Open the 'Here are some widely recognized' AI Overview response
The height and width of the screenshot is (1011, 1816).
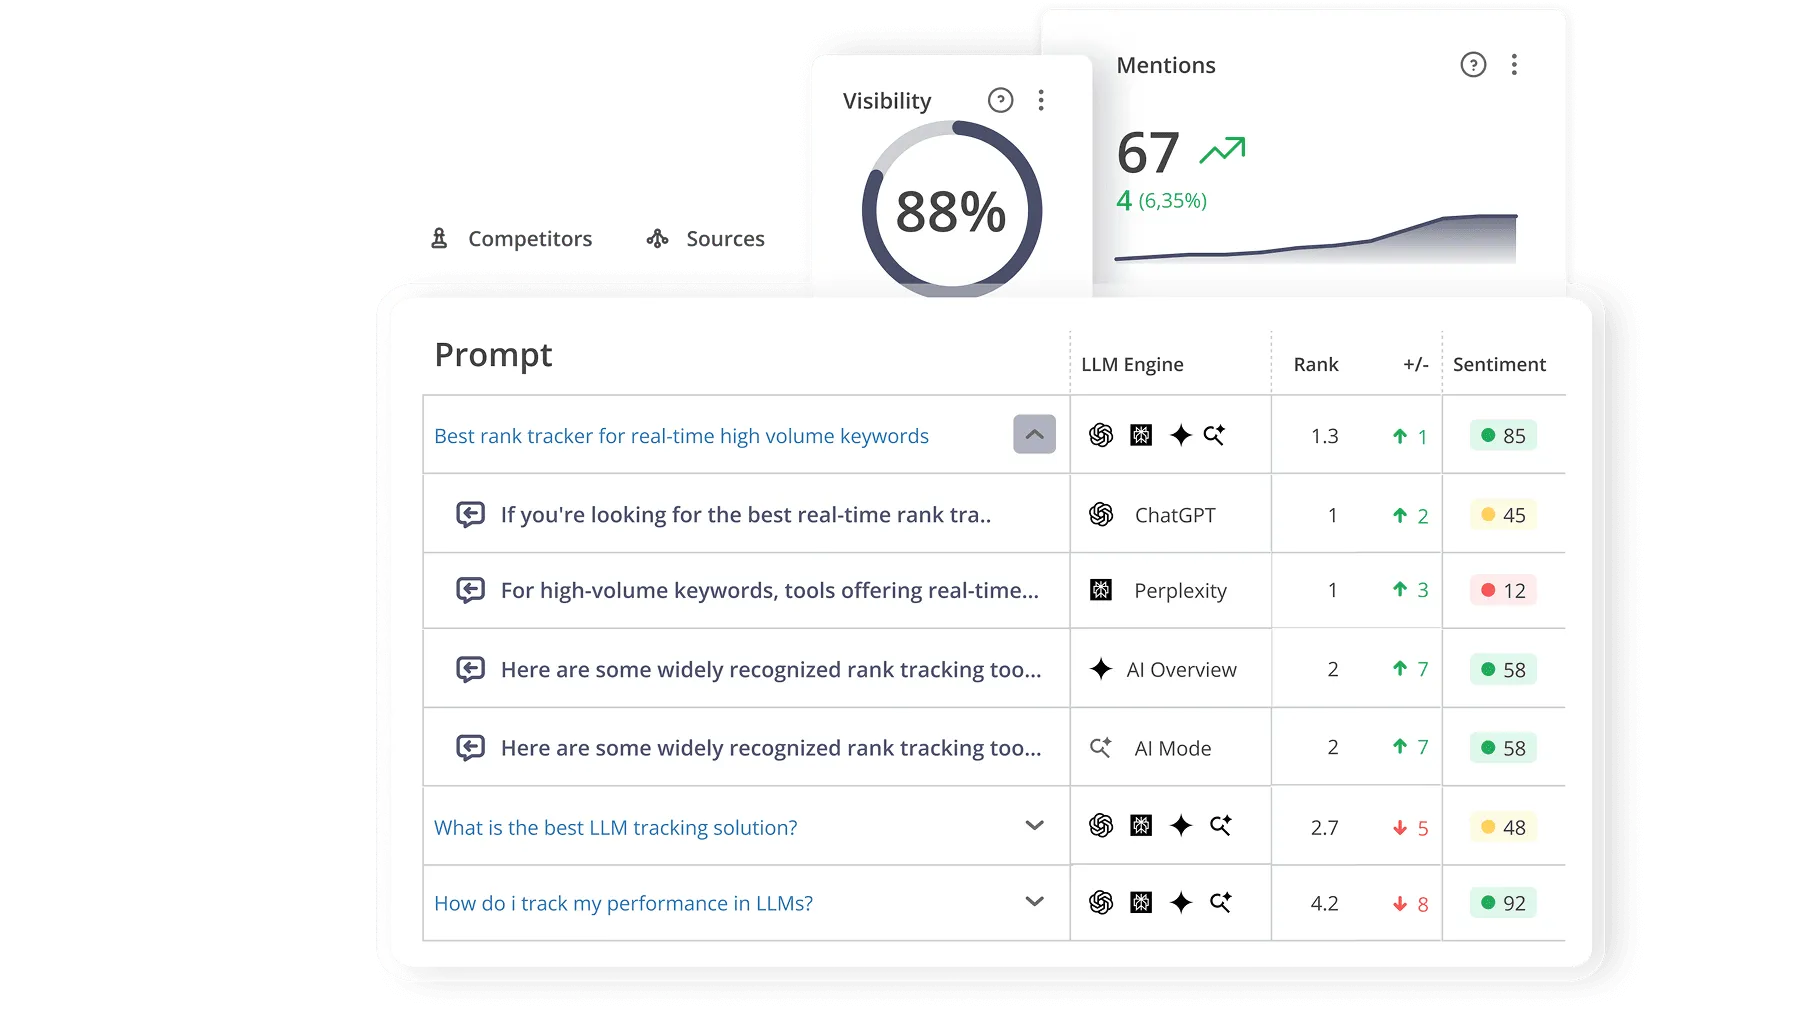771,669
